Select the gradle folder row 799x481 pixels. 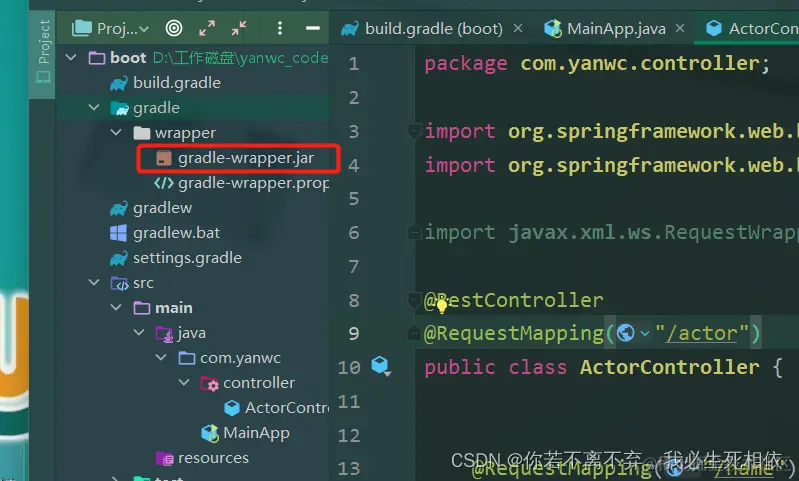tap(193, 108)
